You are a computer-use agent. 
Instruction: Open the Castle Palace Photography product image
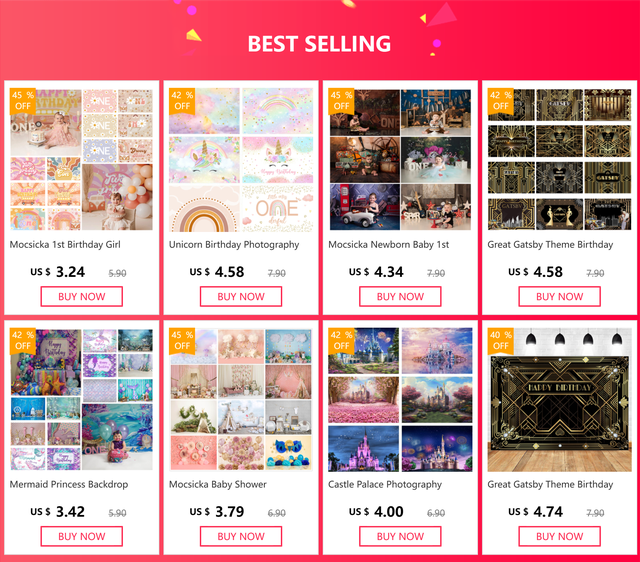coord(400,400)
